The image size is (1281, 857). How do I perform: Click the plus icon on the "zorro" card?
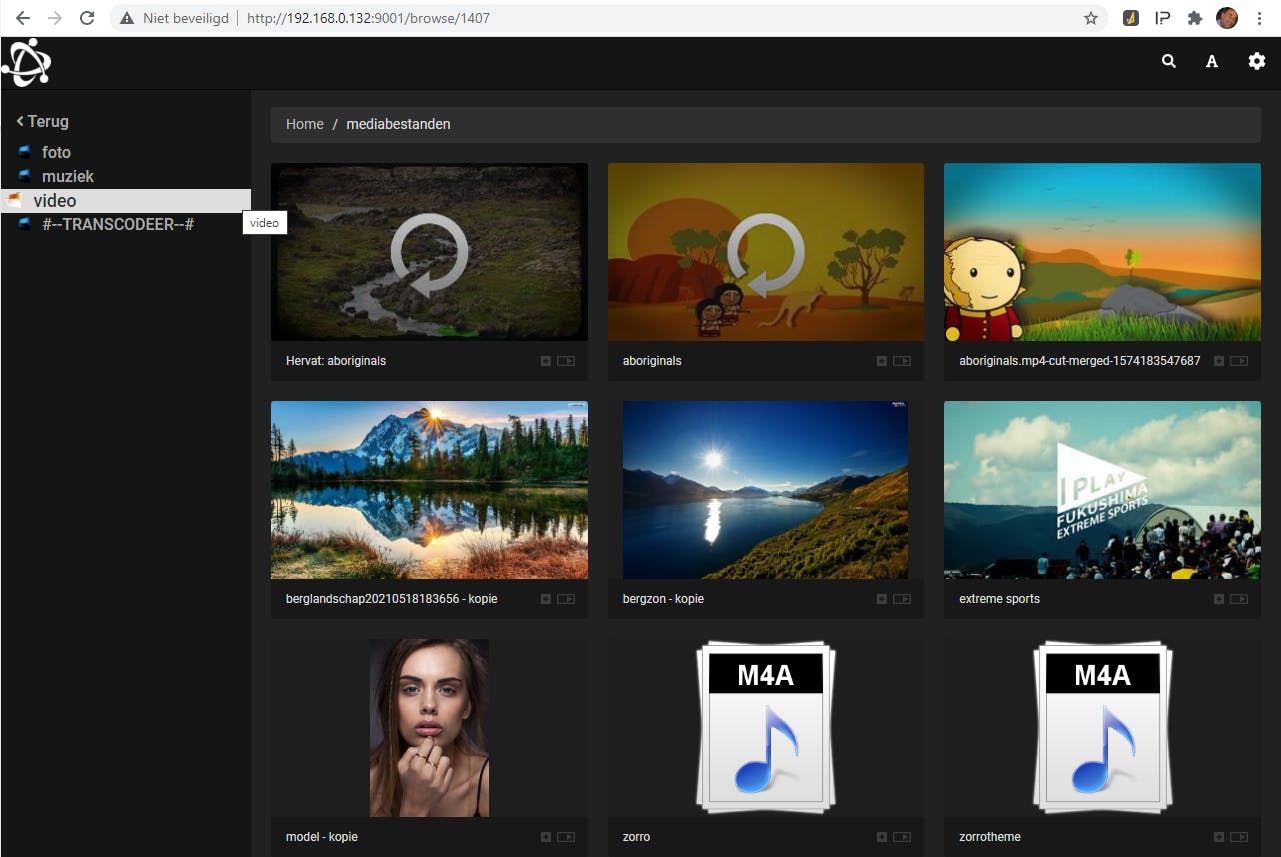pyautogui.click(x=882, y=837)
